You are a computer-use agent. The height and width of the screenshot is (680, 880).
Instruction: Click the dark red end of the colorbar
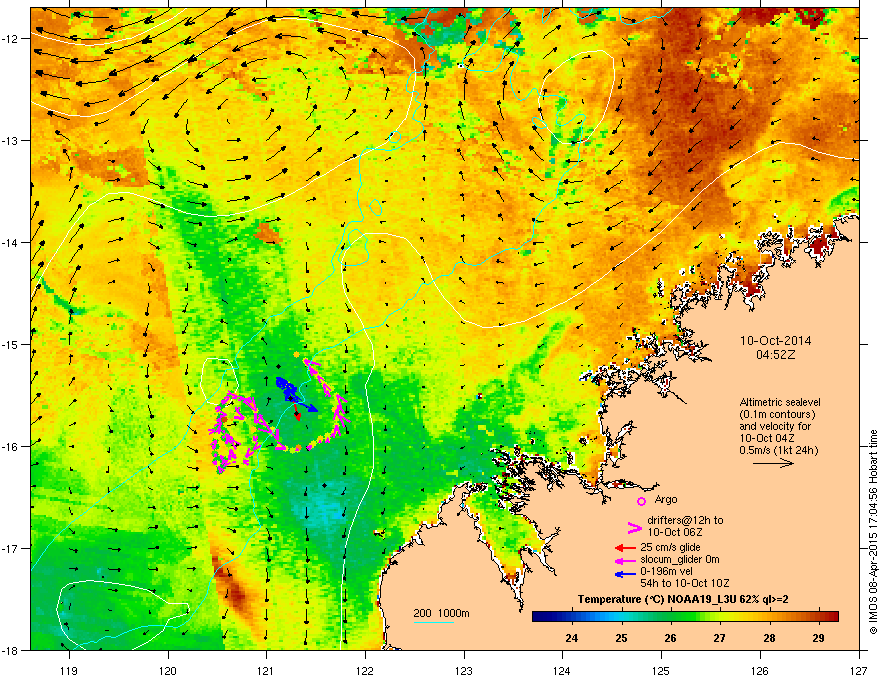pos(833,617)
